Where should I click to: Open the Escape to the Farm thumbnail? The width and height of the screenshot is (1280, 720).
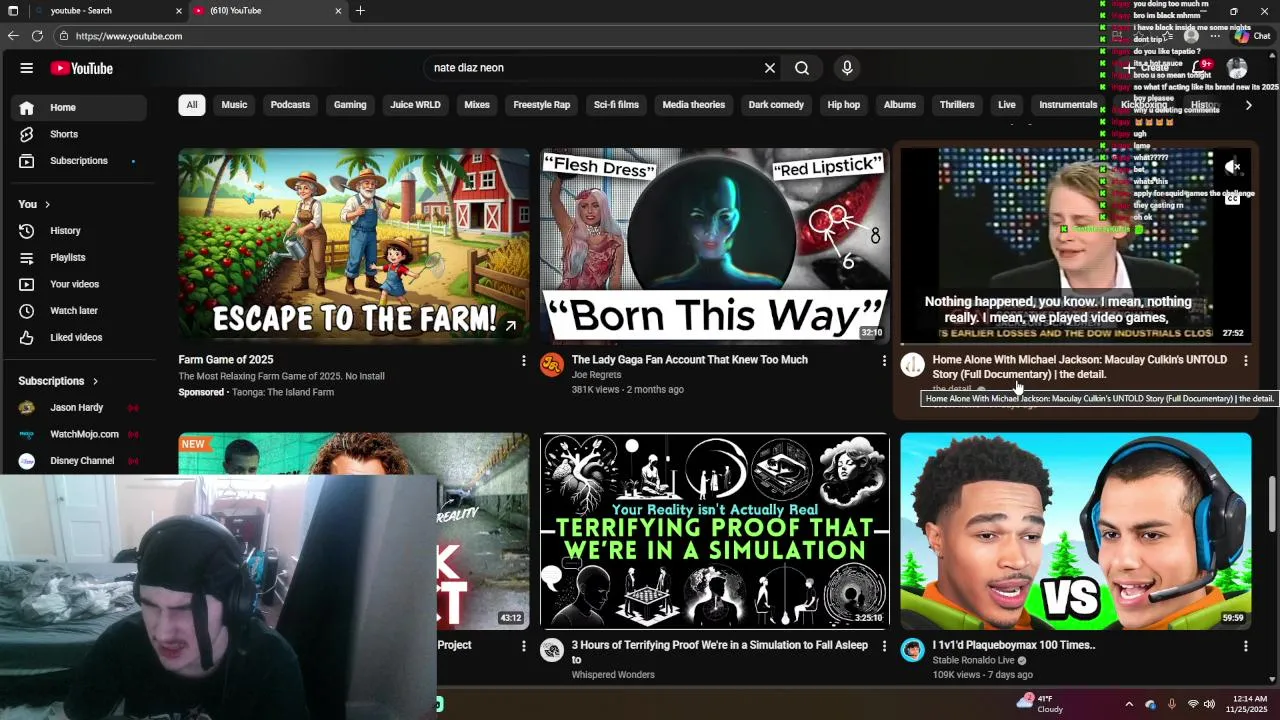[354, 246]
